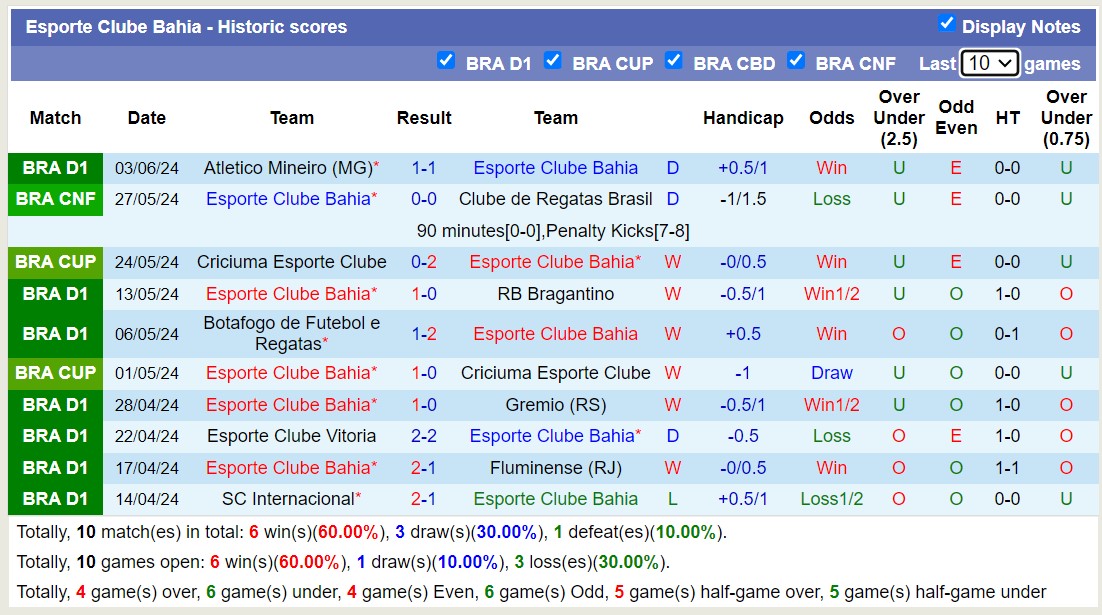This screenshot has height=615, width=1102.
Task: Open the Esporte Clube Bahia link on Atletico Mineiro row
Action: tap(556, 168)
